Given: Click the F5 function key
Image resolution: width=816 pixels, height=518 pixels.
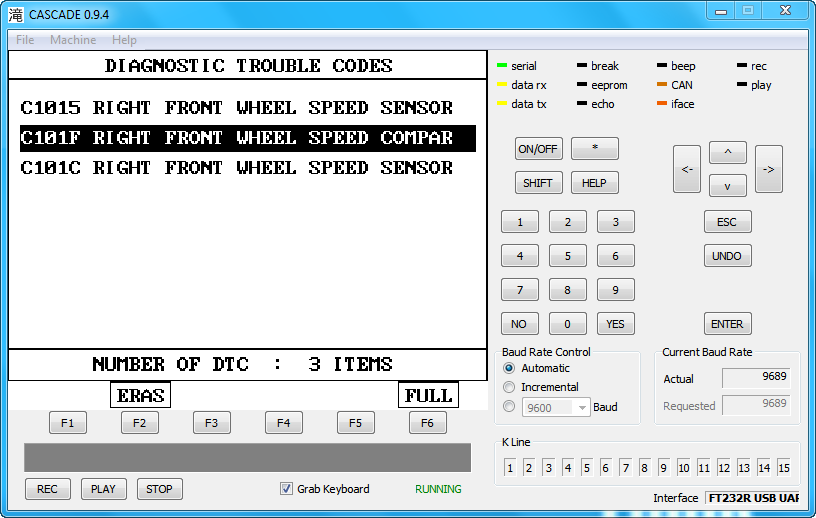Looking at the screenshot, I should tap(355, 423).
